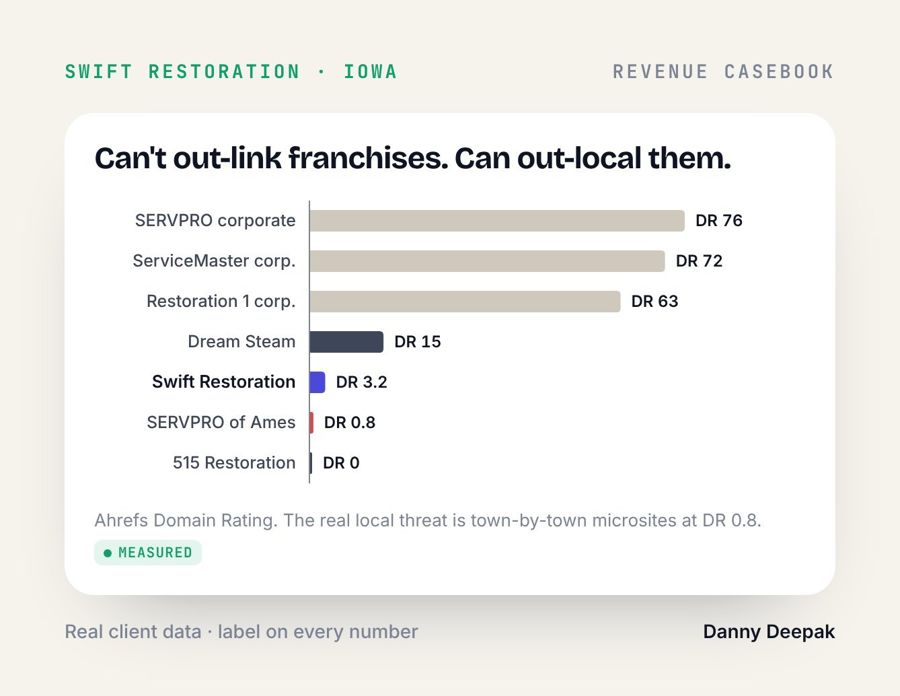Click the 'SERVPRO of Ames' row label
Viewport: 900px width, 696px height.
(221, 422)
